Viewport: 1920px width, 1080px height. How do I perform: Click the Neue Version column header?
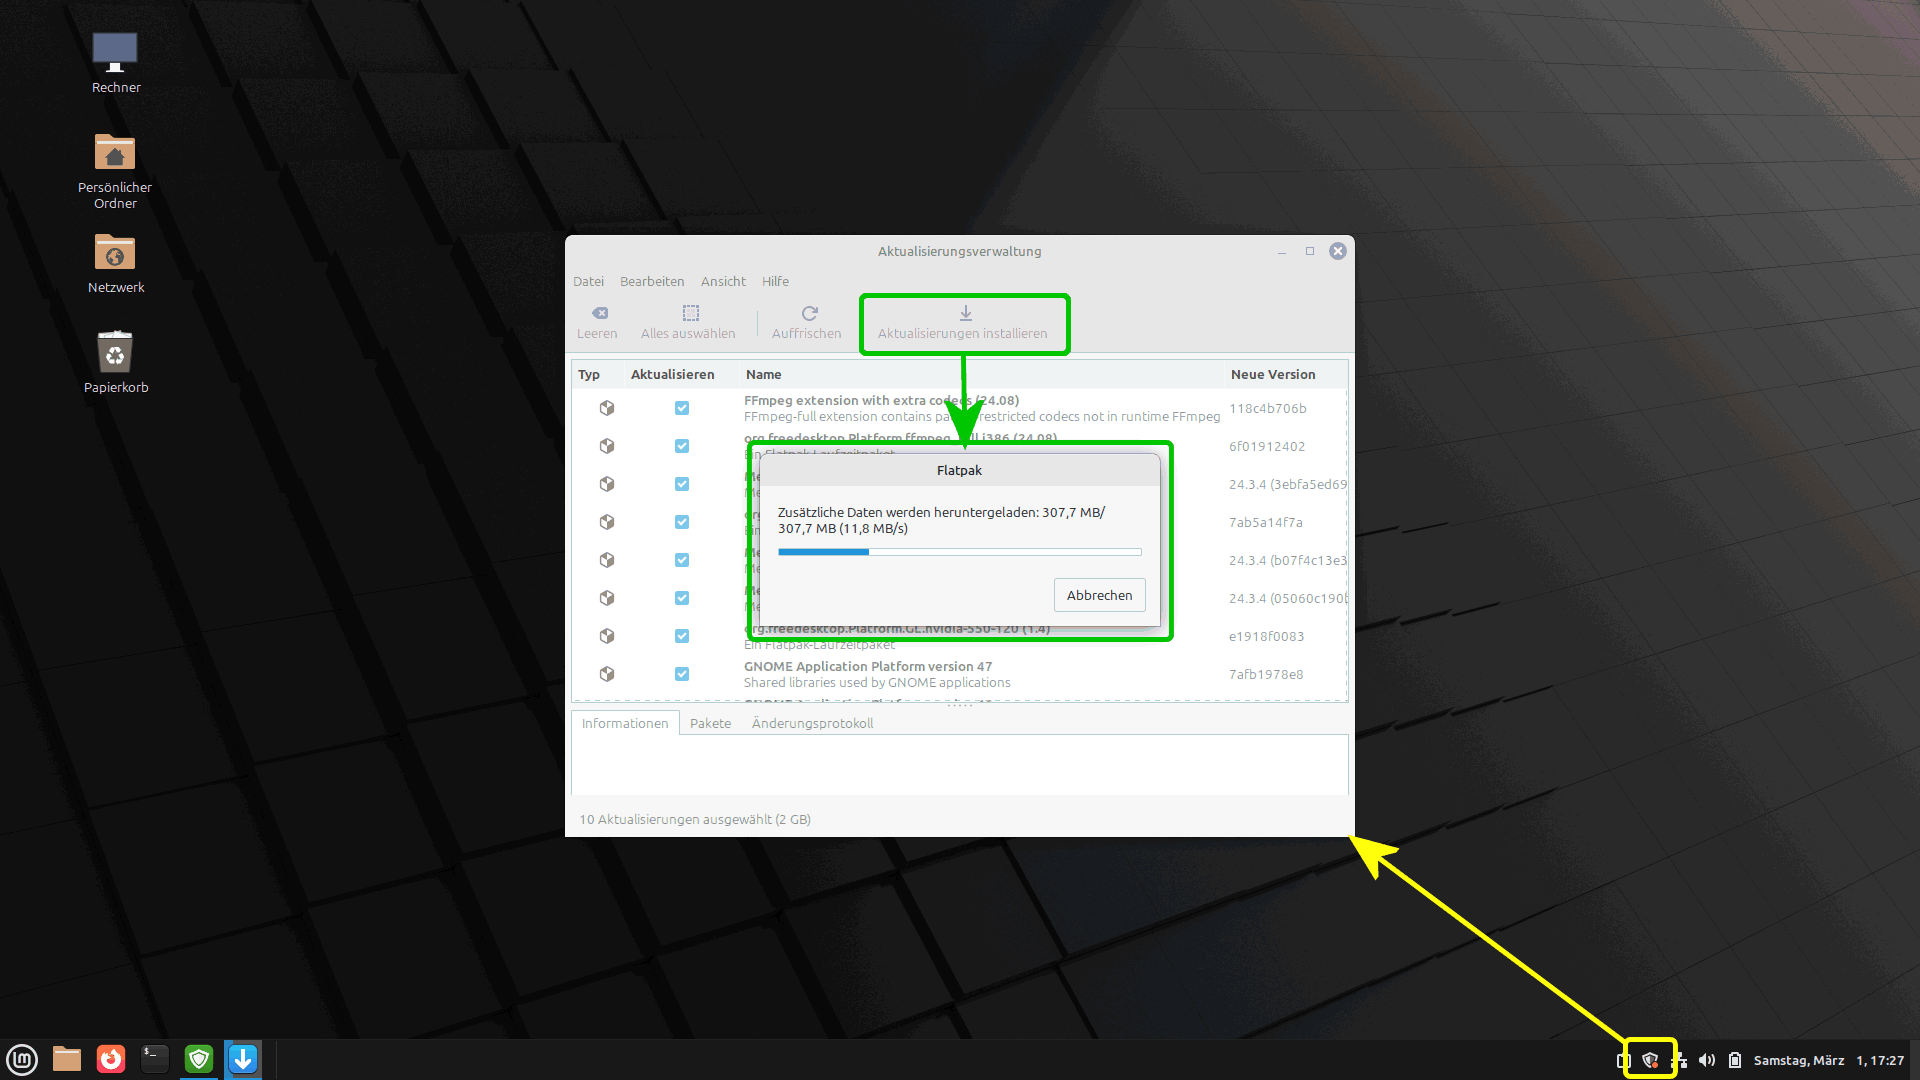1273,374
